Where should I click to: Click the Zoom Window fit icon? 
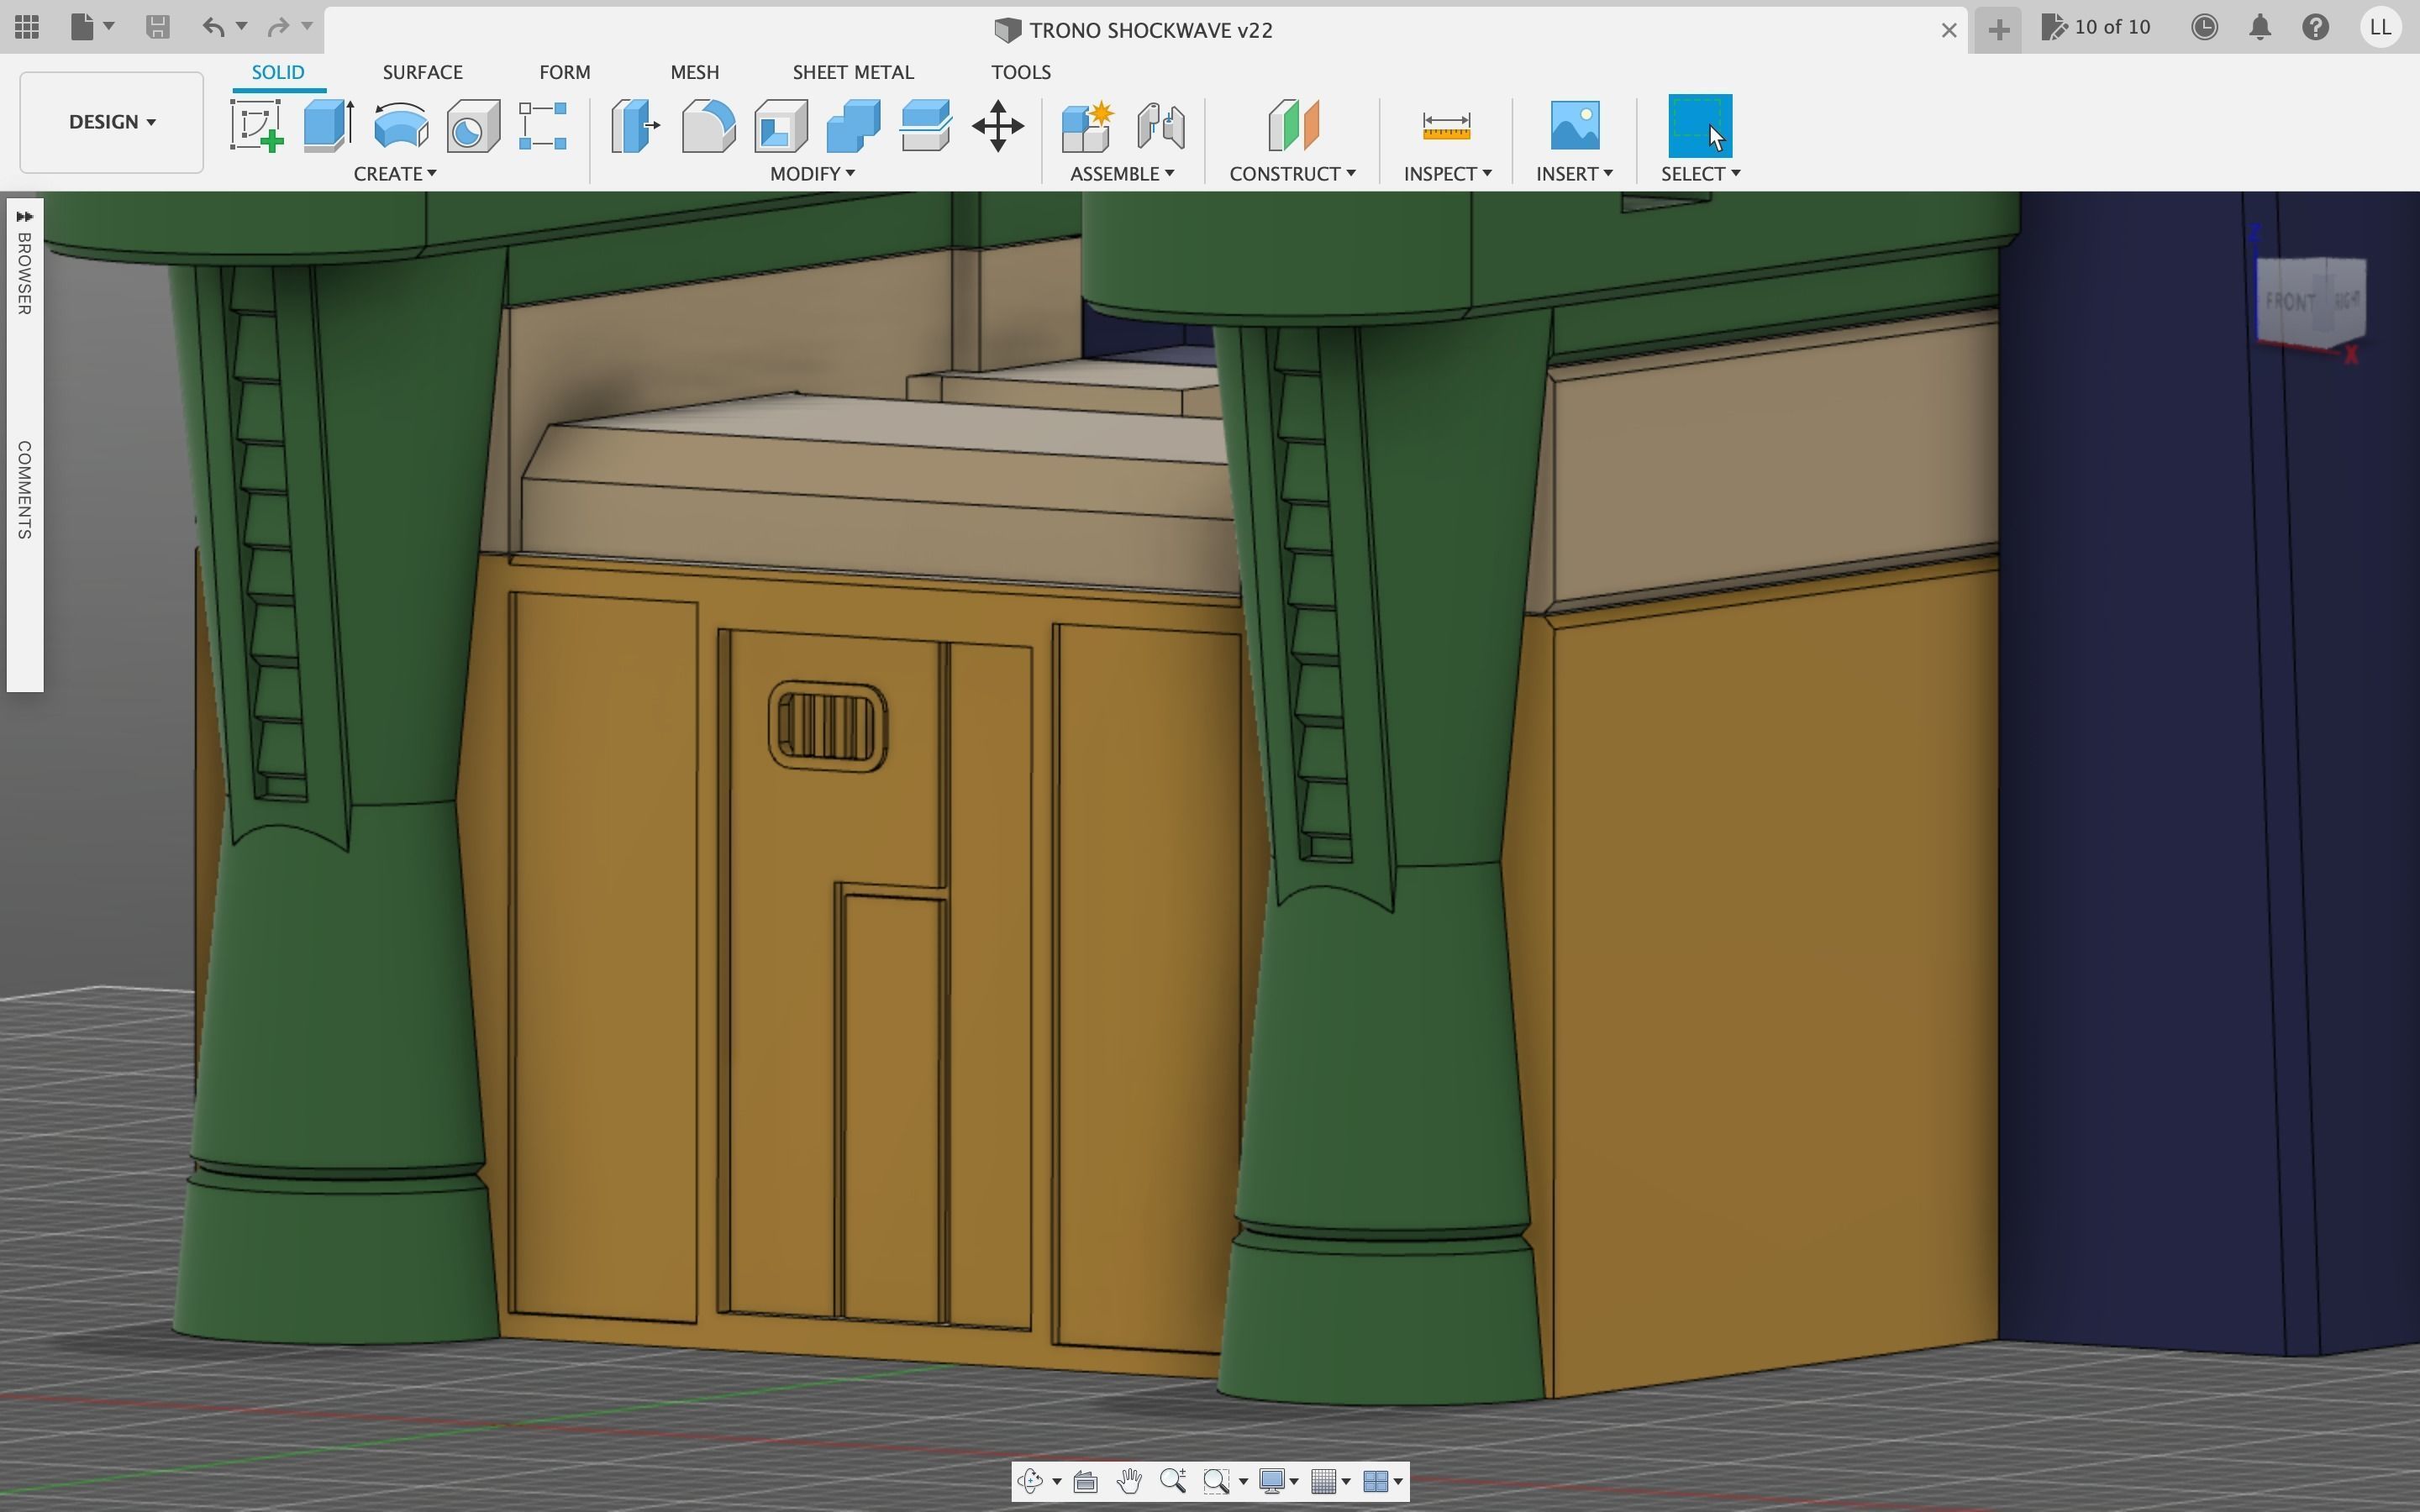pyautogui.click(x=1216, y=1481)
